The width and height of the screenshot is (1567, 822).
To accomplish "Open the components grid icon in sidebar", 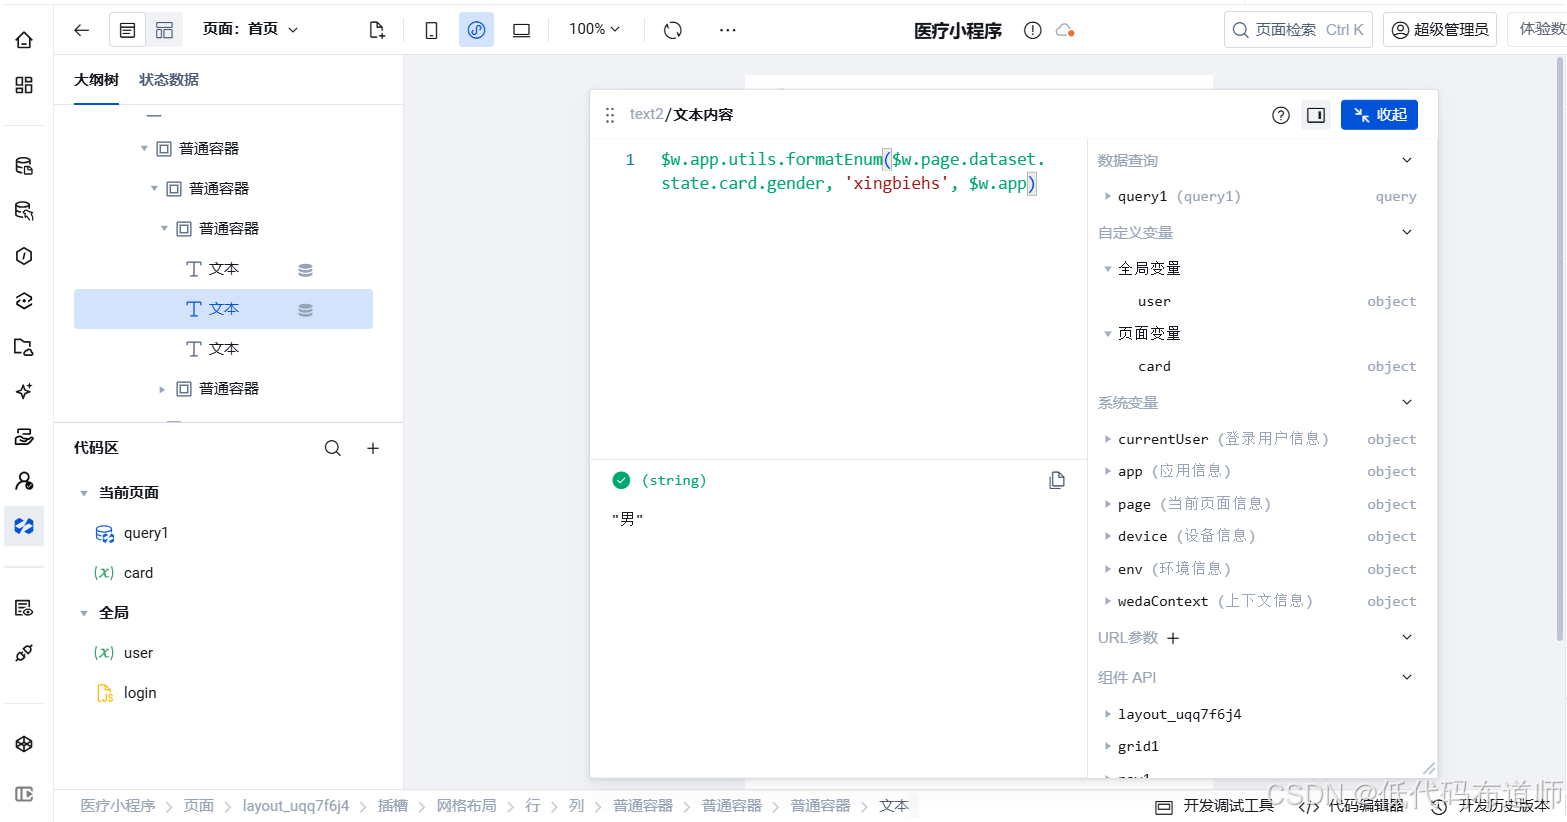I will click(24, 86).
